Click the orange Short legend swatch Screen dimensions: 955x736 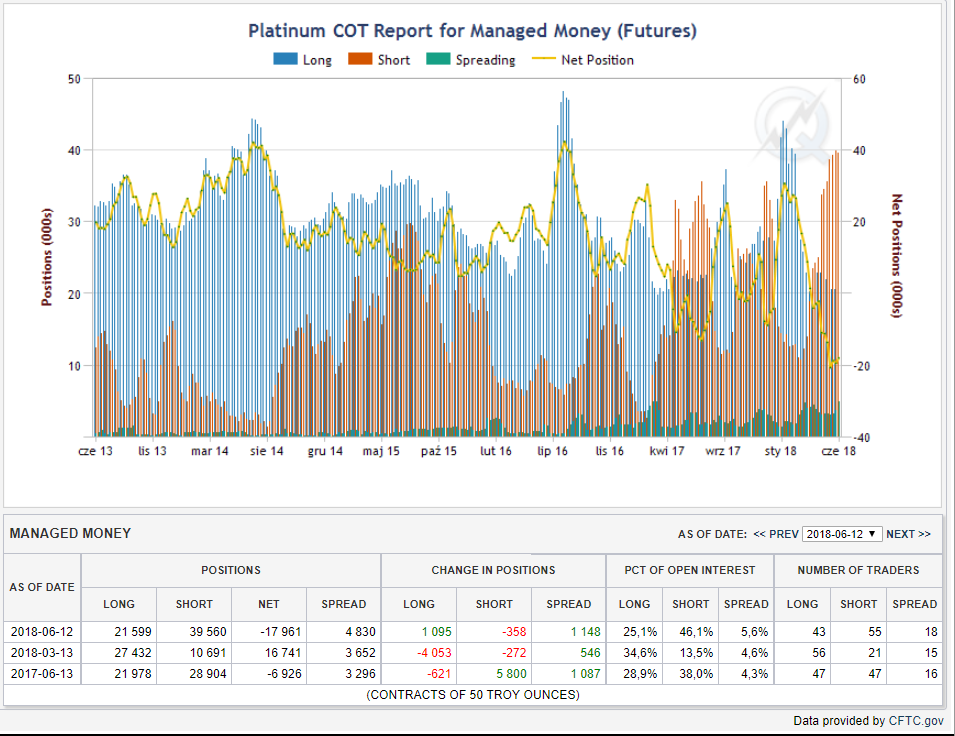[360, 59]
